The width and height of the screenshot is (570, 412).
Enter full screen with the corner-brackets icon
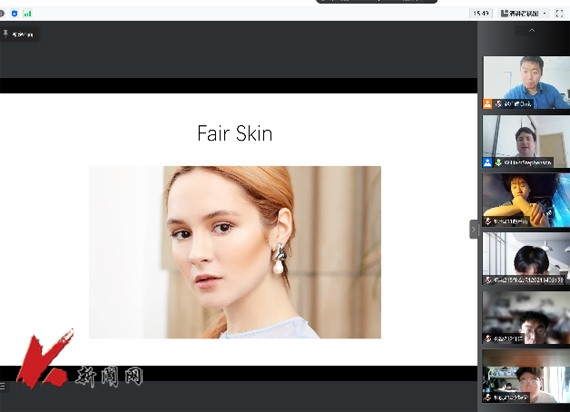tap(559, 13)
